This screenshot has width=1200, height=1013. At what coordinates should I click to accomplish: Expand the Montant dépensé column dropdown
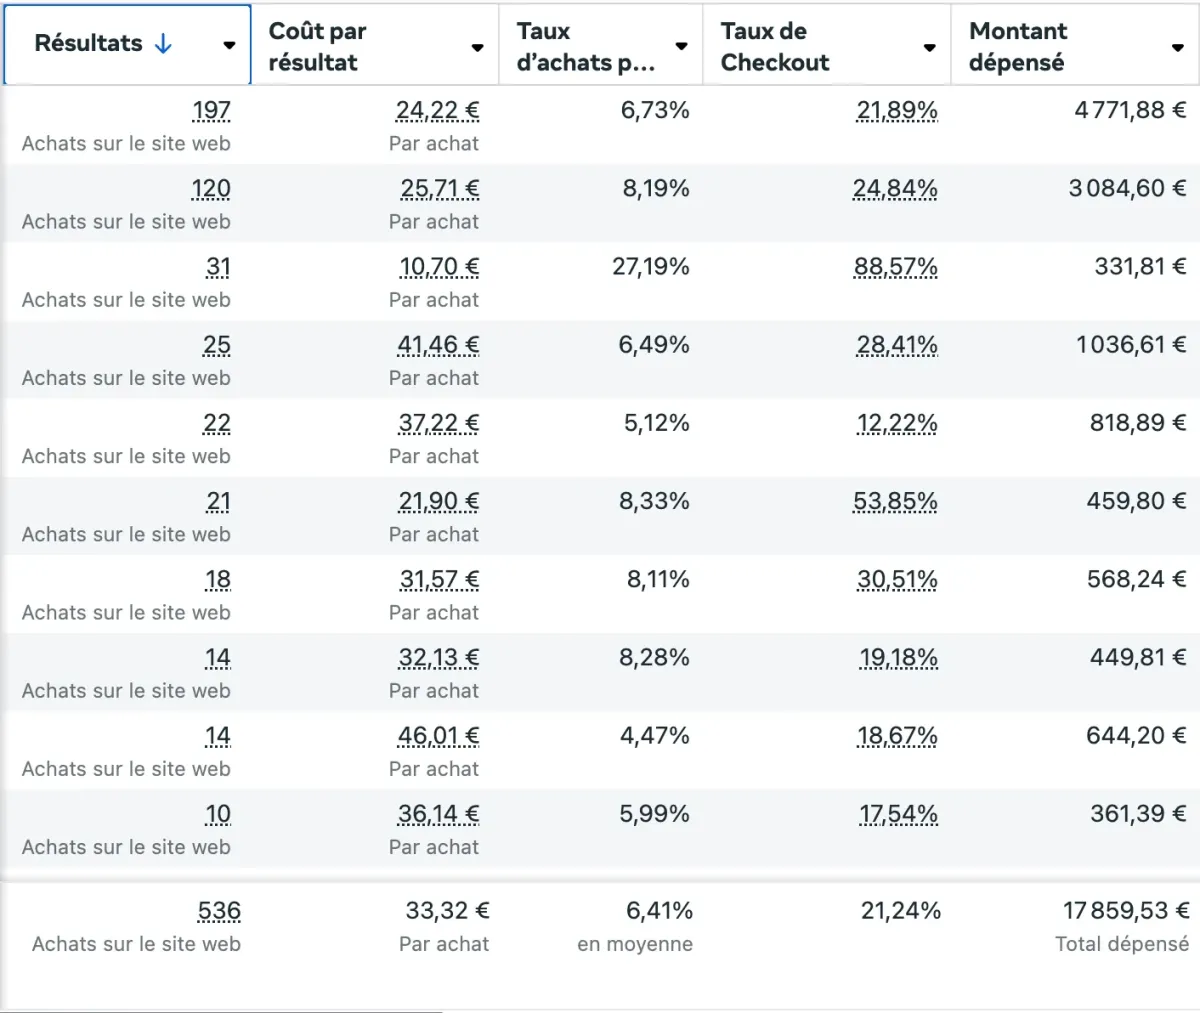(1177, 47)
